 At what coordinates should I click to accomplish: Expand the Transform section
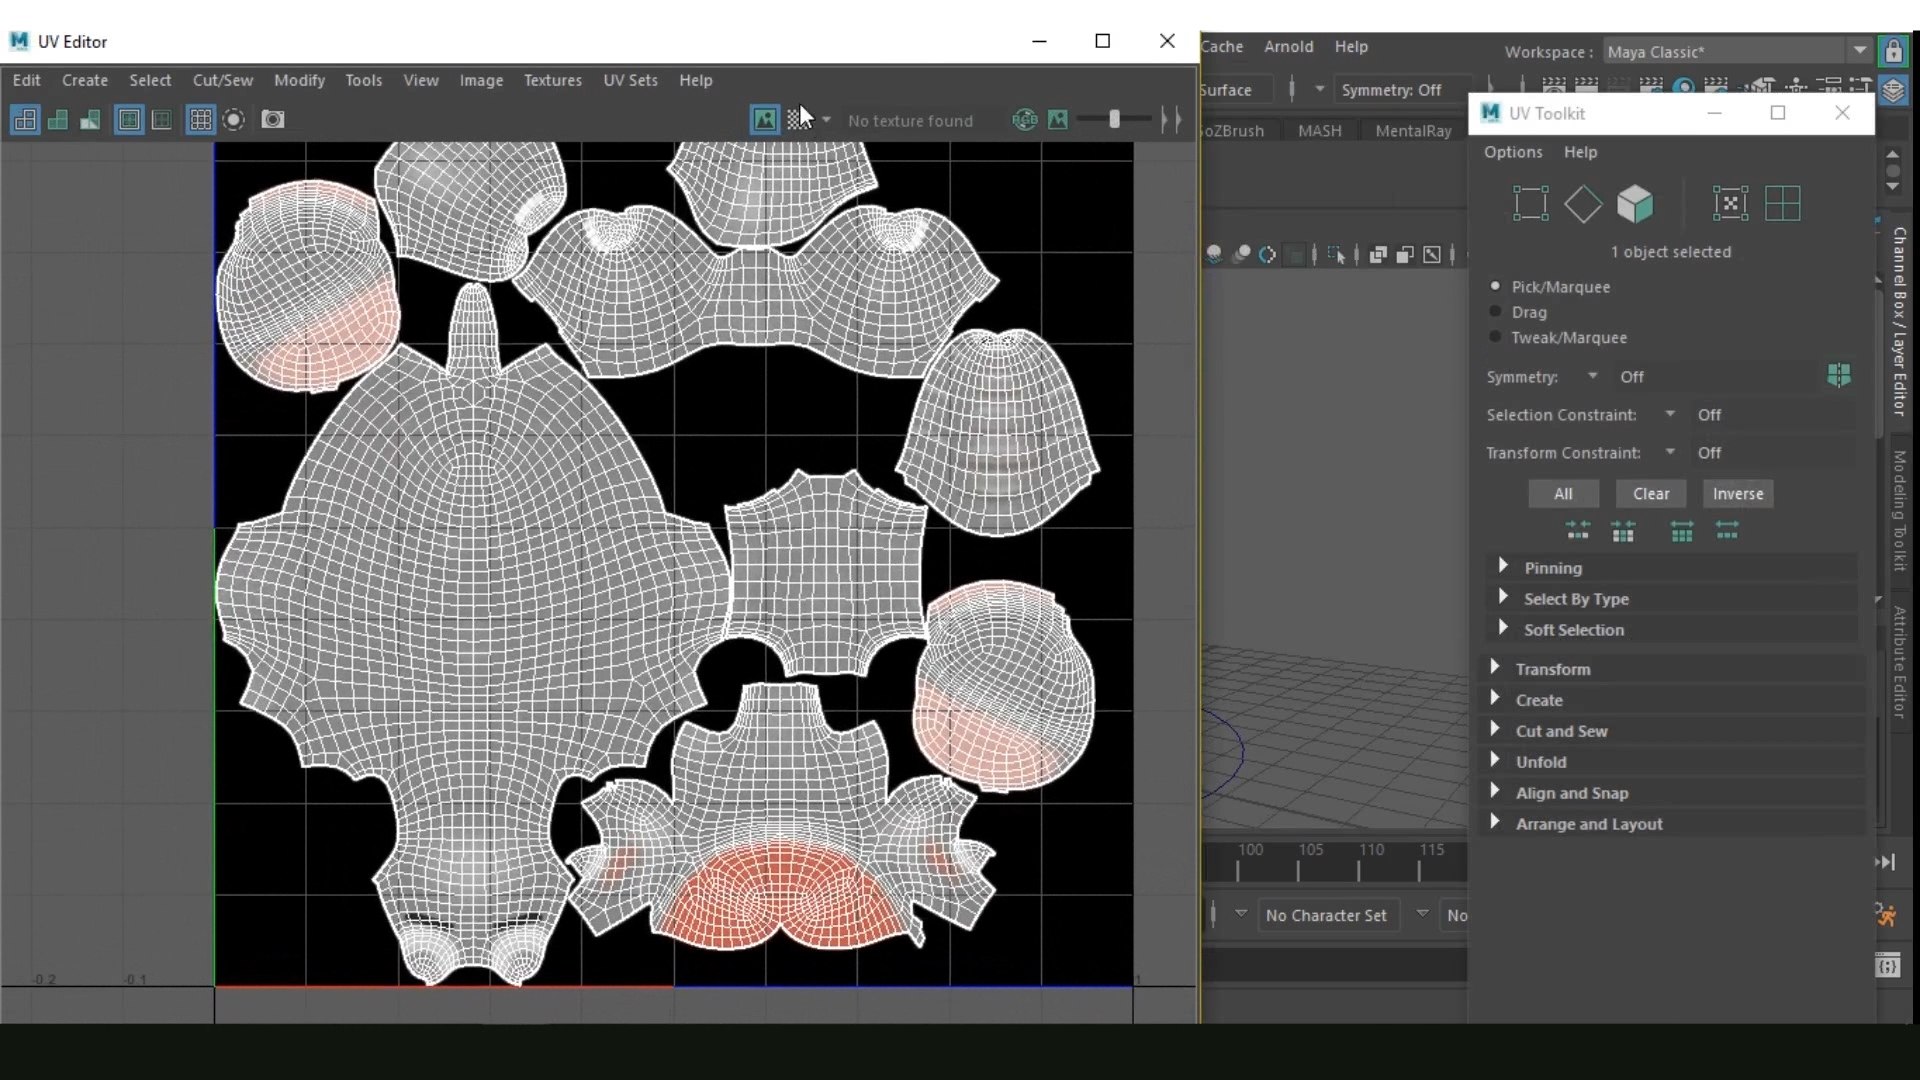click(1672, 669)
